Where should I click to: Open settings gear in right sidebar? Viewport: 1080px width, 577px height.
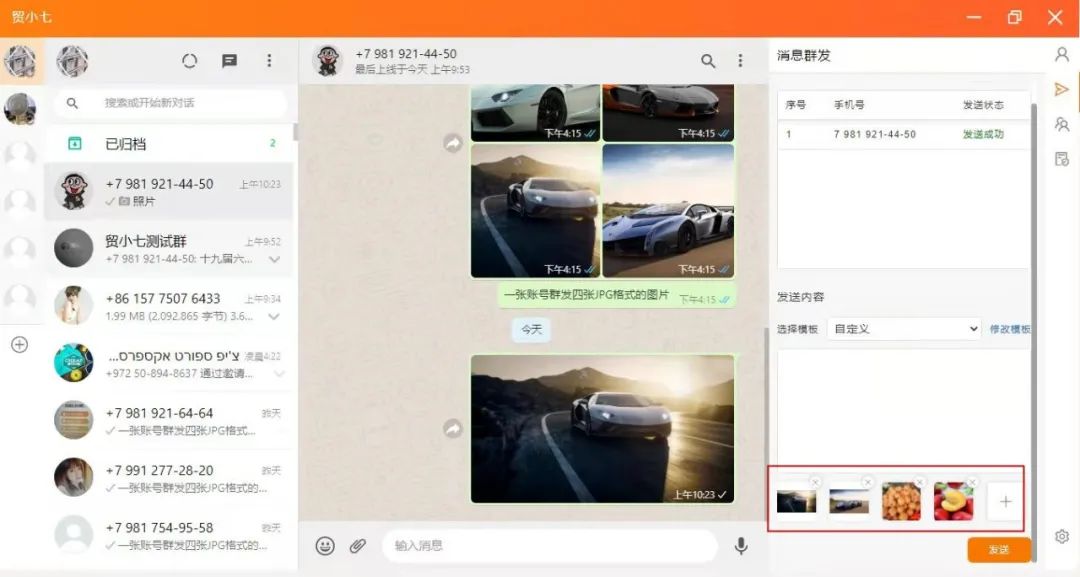point(1062,536)
